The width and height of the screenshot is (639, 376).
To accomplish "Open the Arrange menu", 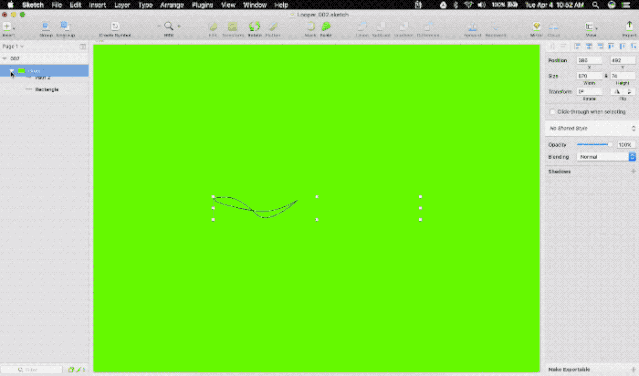I will click(172, 5).
